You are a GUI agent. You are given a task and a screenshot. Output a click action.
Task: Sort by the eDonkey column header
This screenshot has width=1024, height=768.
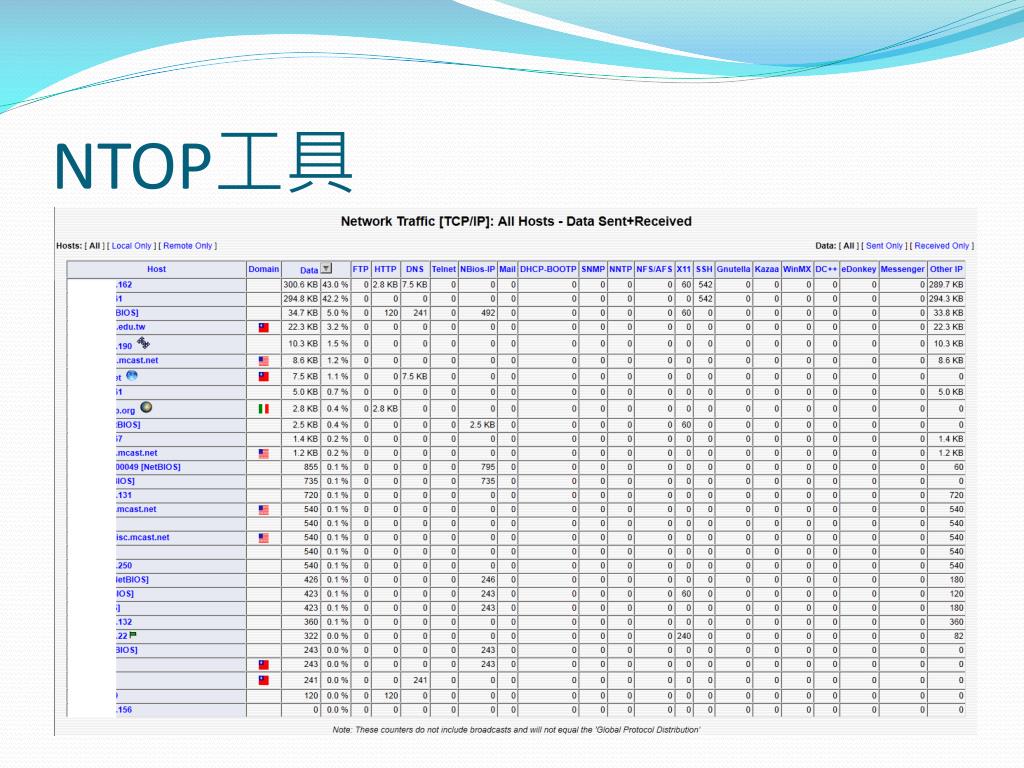(x=859, y=269)
